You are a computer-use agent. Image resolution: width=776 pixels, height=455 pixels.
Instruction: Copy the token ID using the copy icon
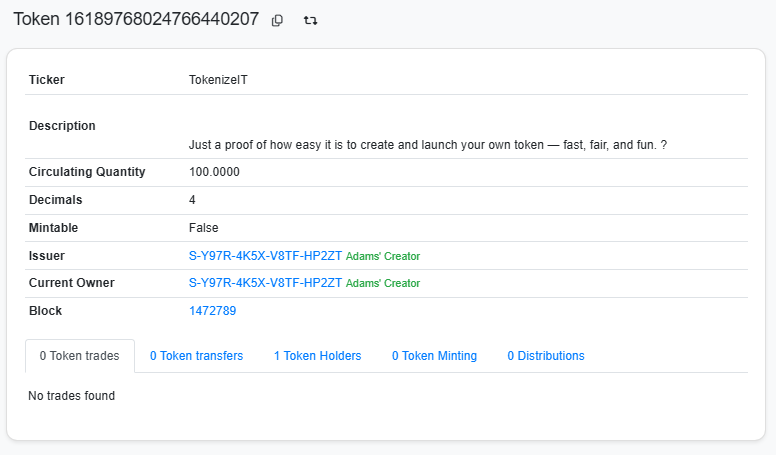click(277, 20)
